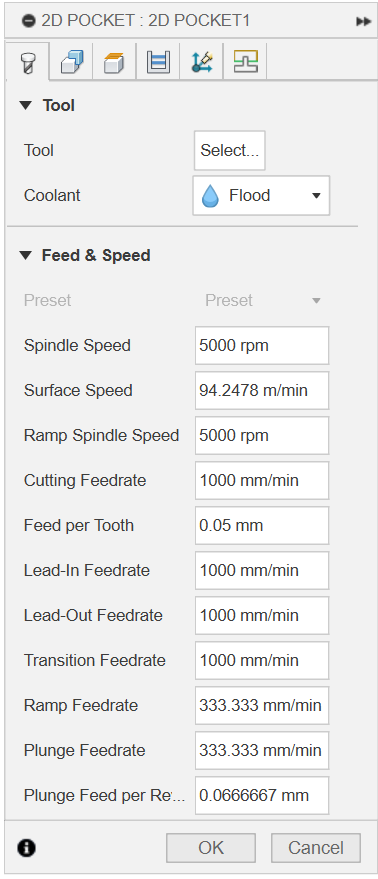Open the Coolant dropdown
Image resolution: width=378 pixels, height=879 pixels.
coord(261,196)
